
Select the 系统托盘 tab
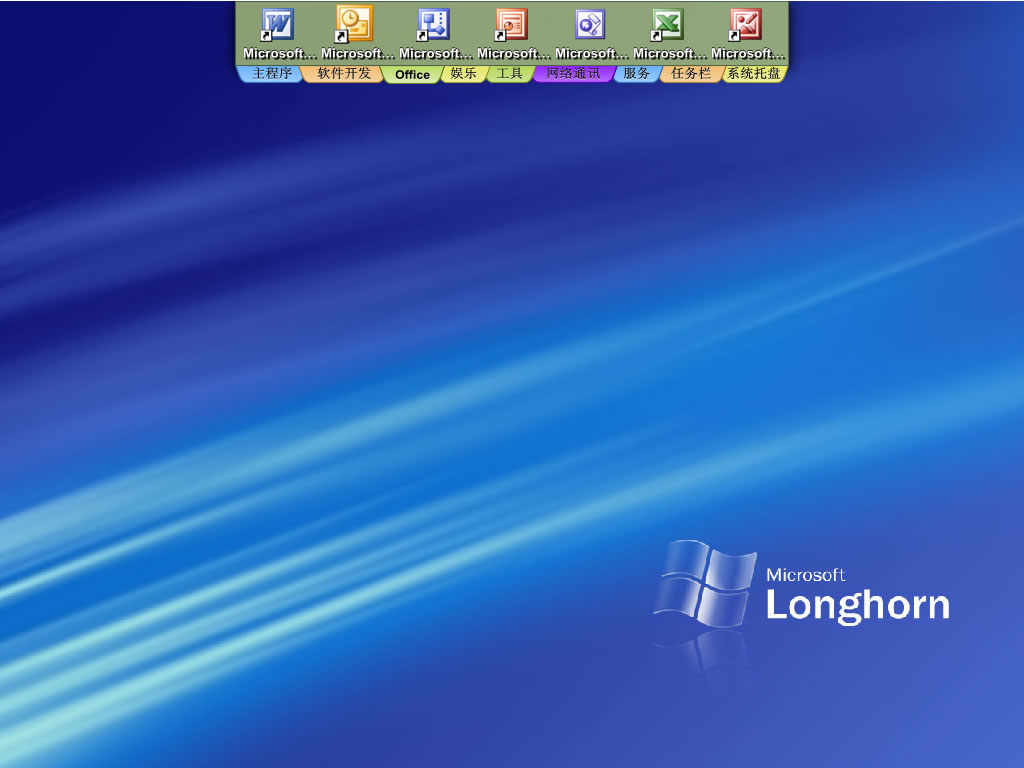[x=754, y=73]
